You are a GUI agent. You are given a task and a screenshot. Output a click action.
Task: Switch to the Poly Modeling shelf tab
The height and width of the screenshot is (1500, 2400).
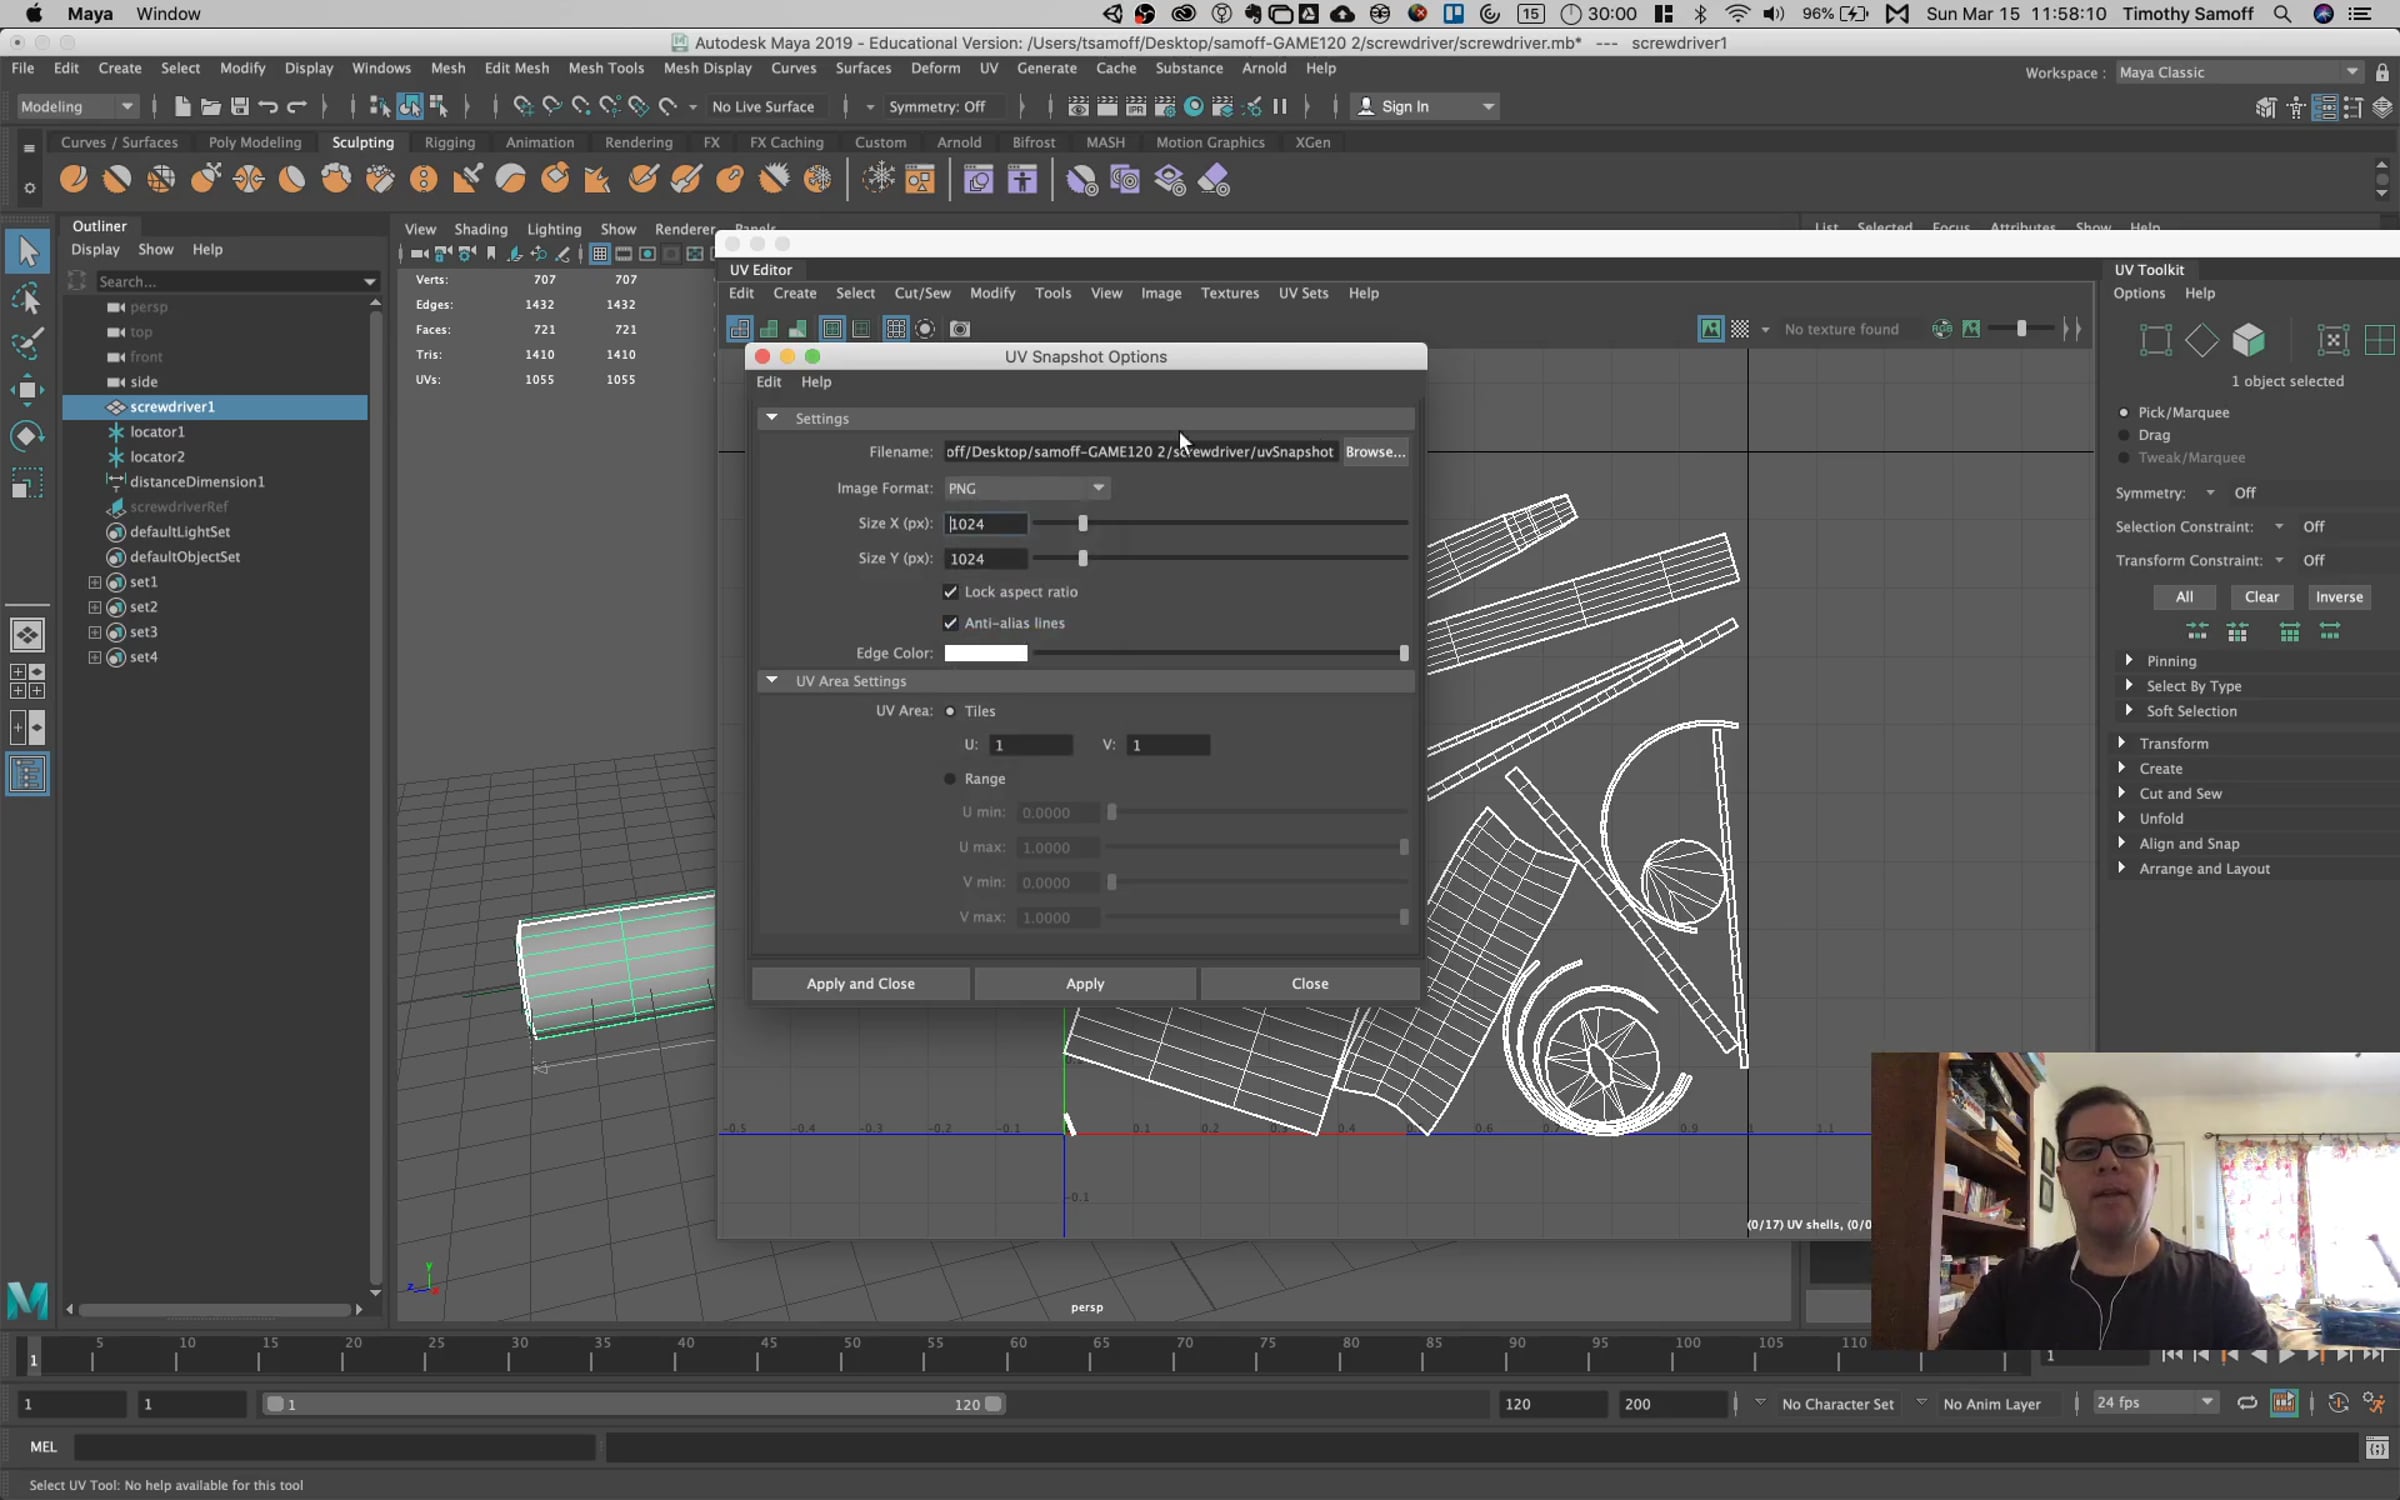tap(254, 142)
